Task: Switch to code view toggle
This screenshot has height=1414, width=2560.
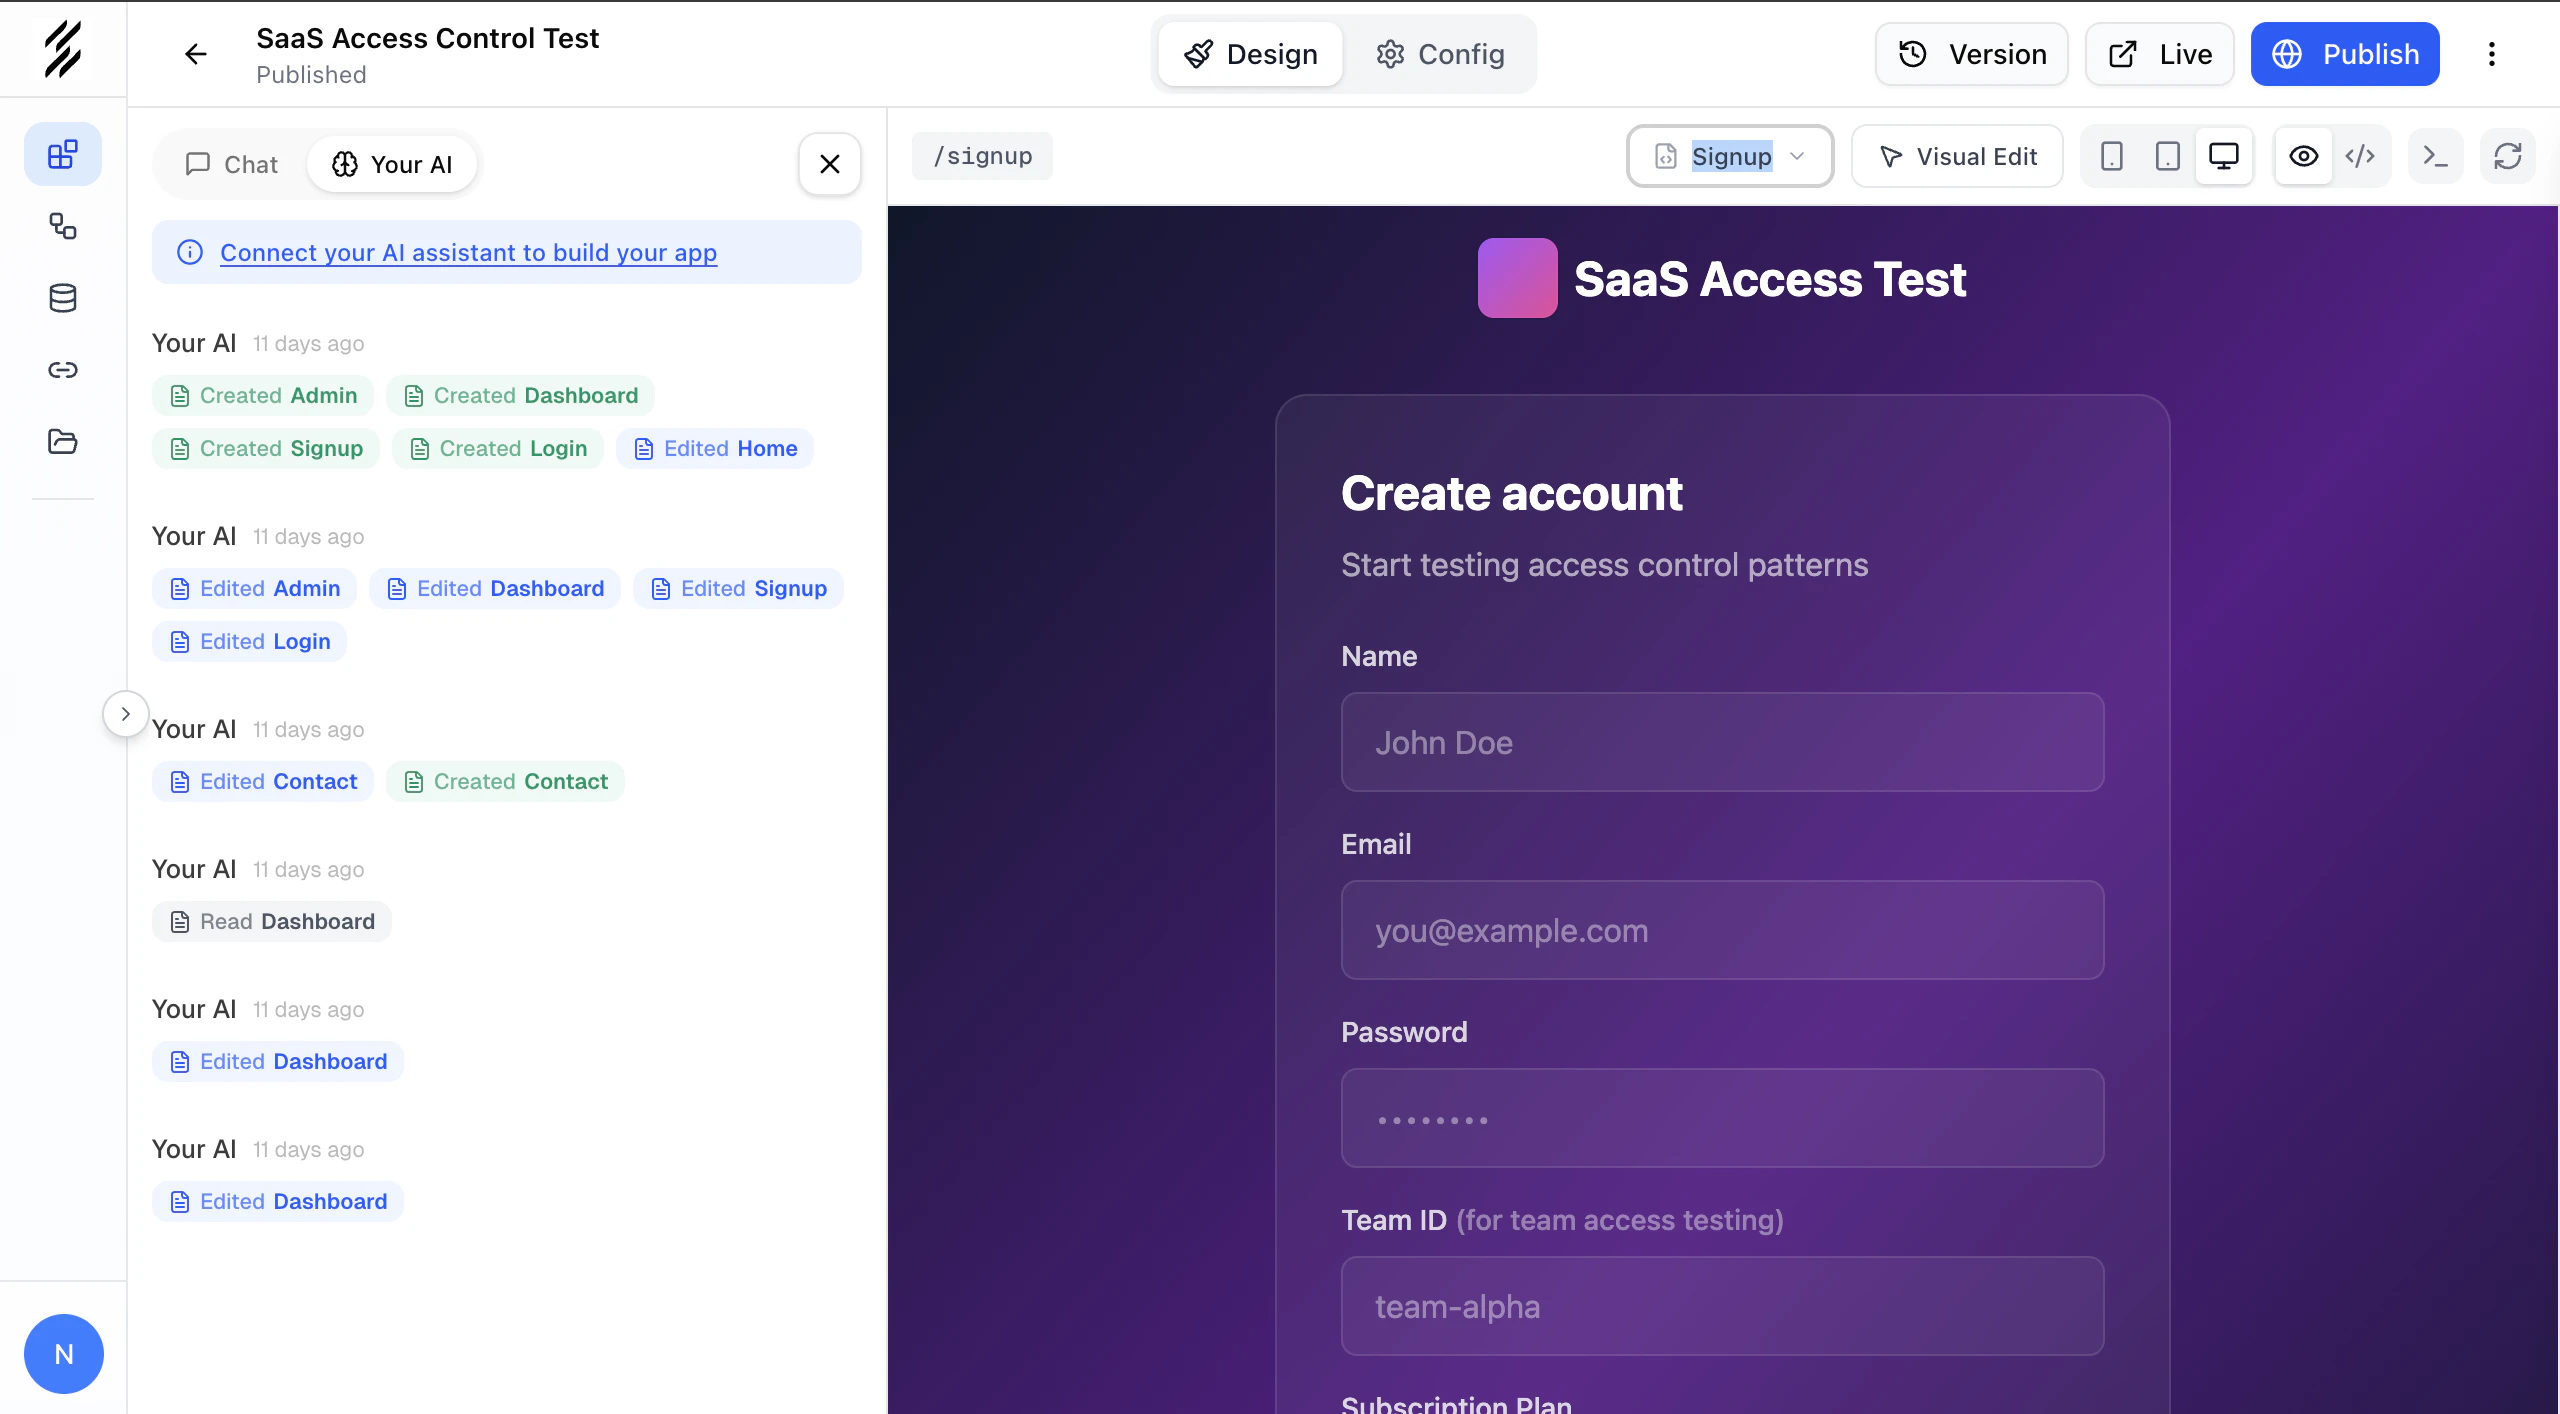Action: pos(2360,156)
